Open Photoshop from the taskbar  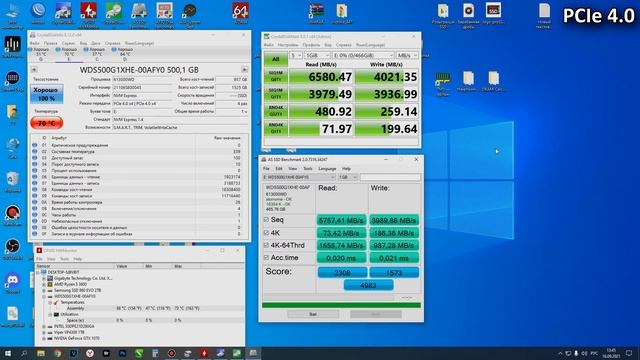coord(122,353)
